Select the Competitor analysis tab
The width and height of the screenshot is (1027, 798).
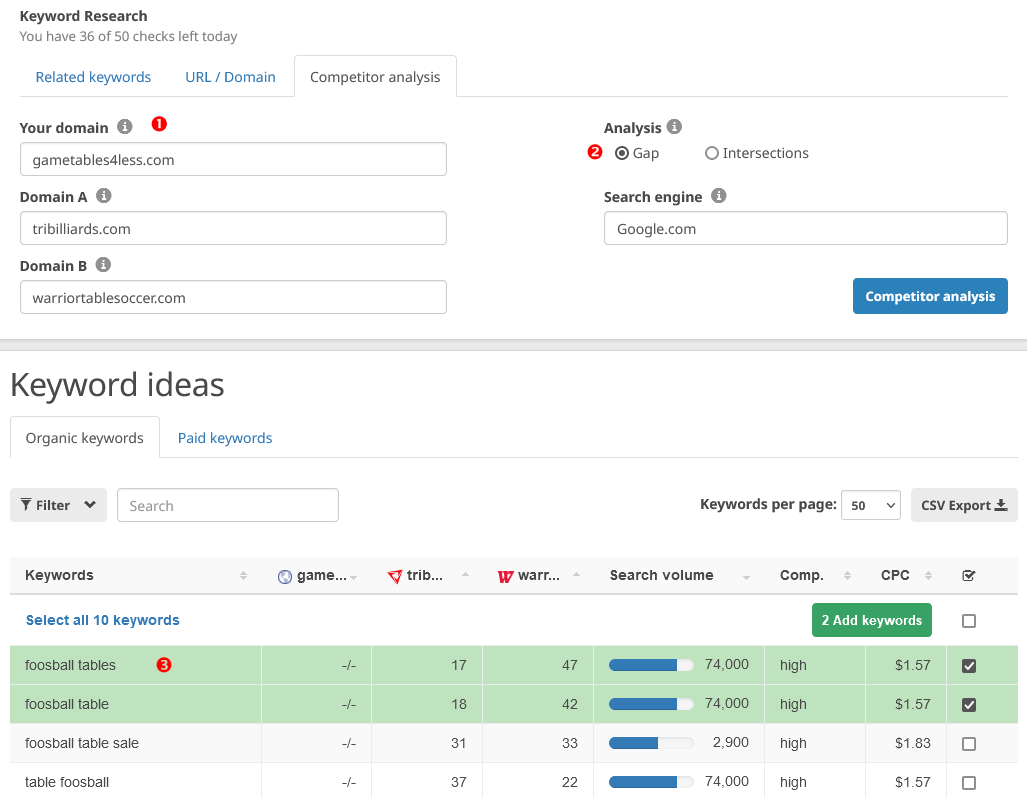pyautogui.click(x=375, y=77)
